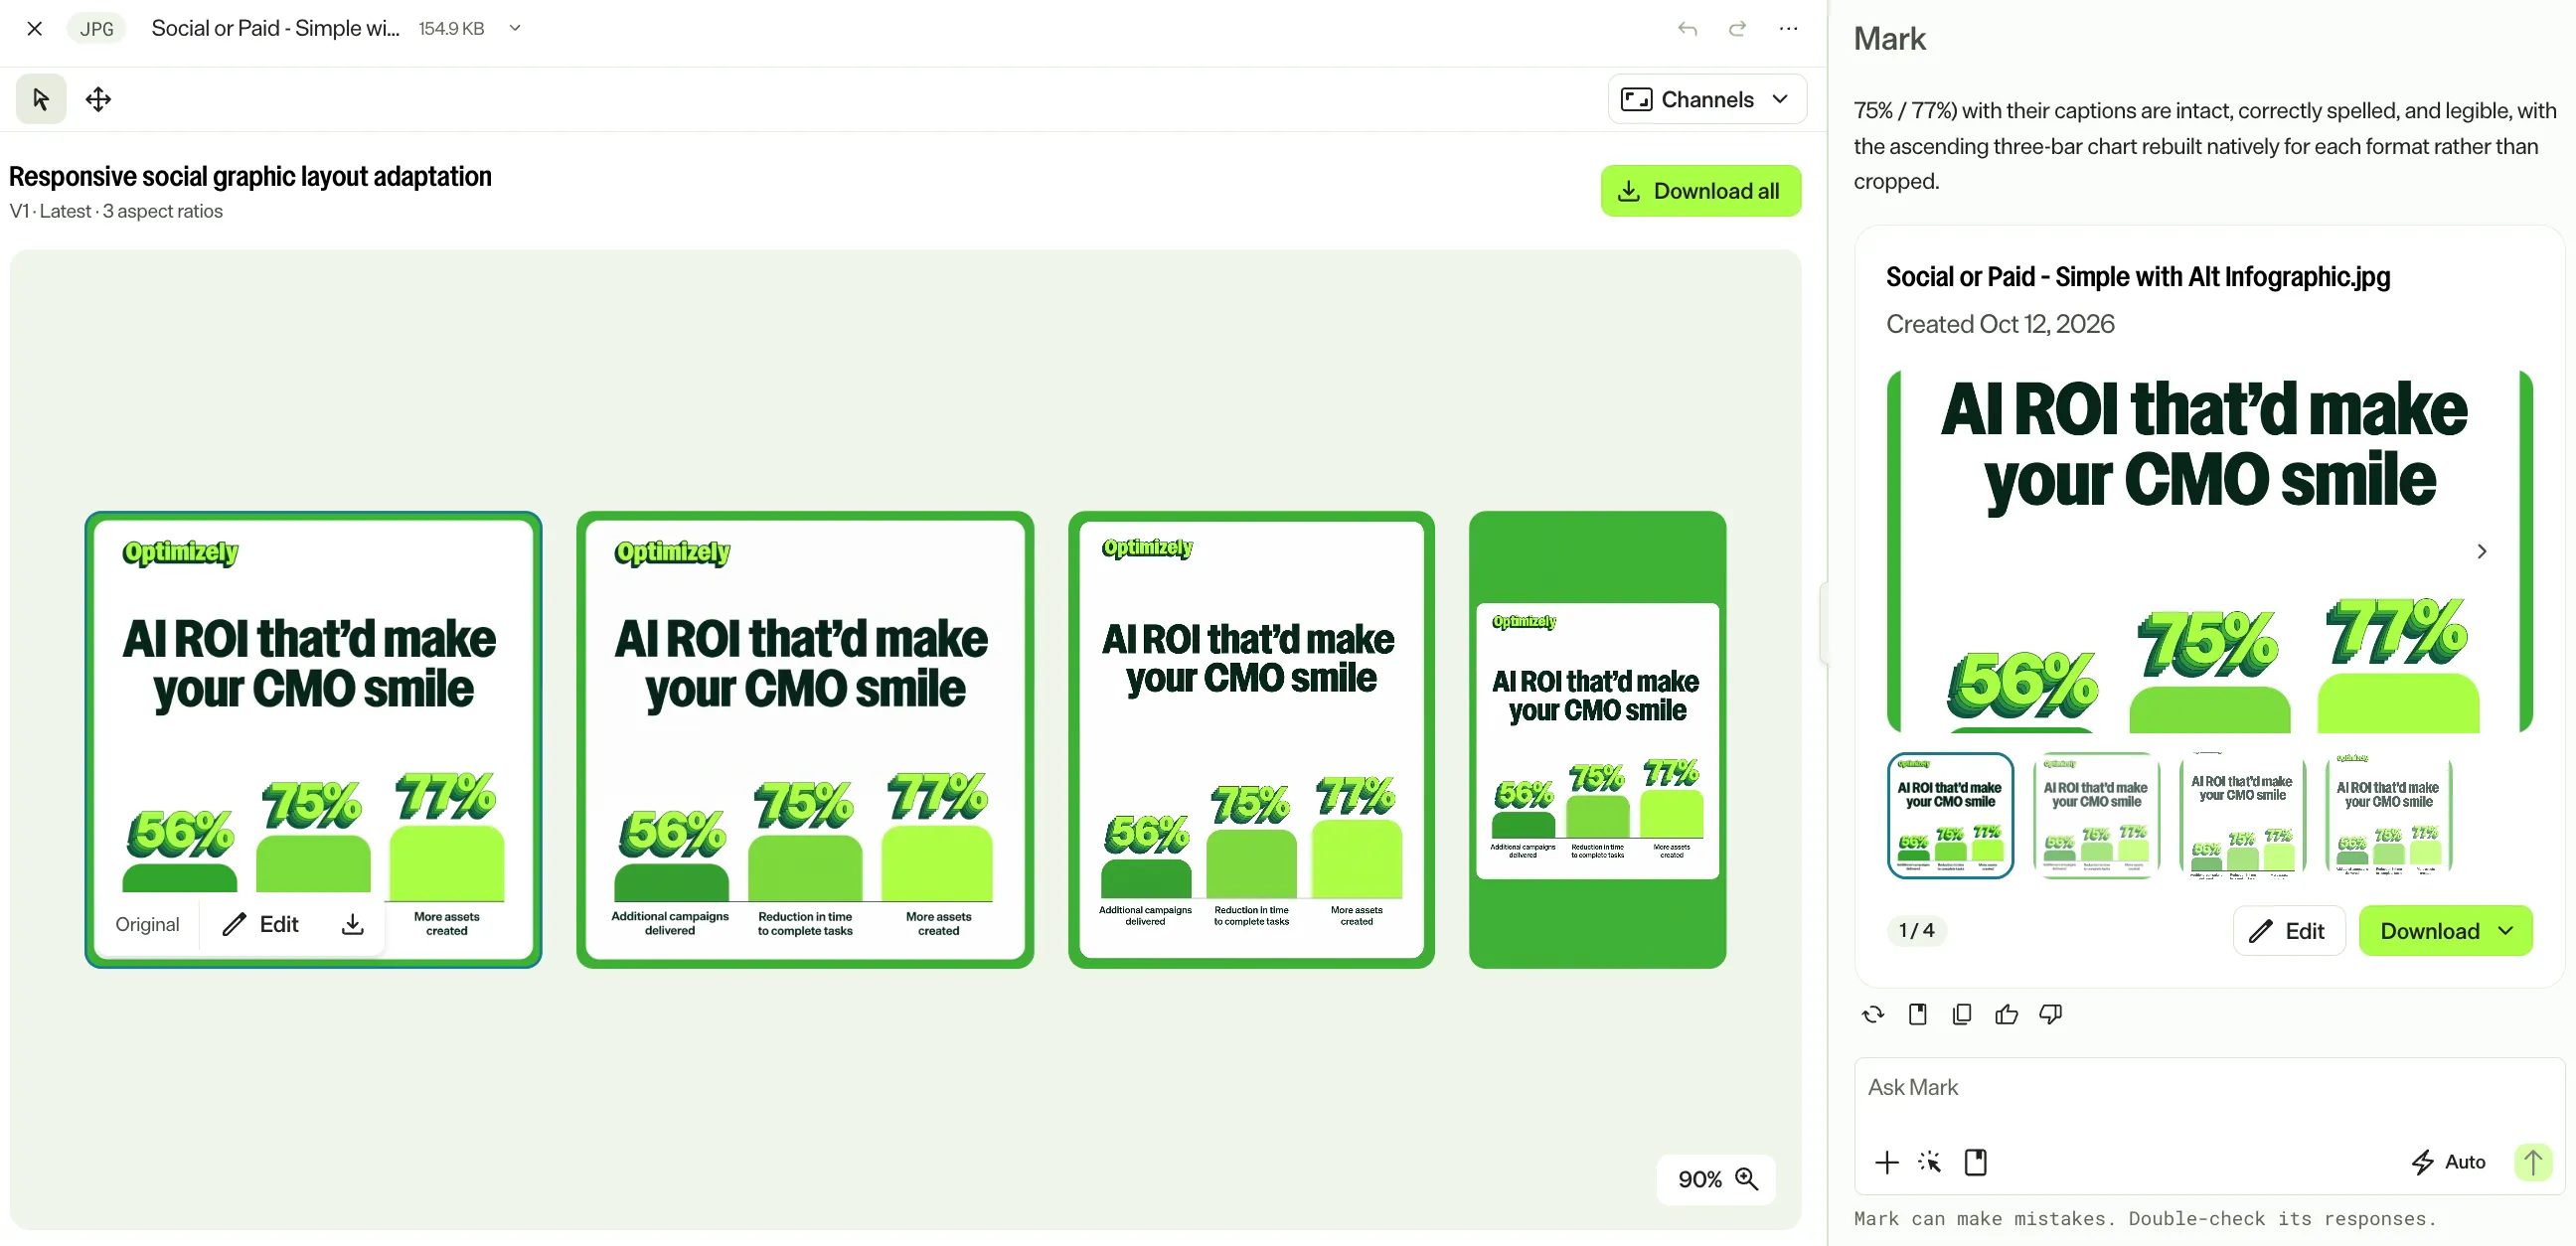The image size is (2576, 1246).
Task: Undo the last action
Action: 1687,28
